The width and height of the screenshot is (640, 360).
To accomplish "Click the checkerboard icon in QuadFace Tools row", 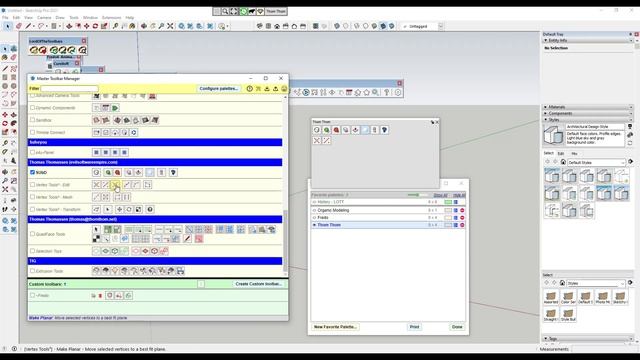I will (x=96, y=239).
